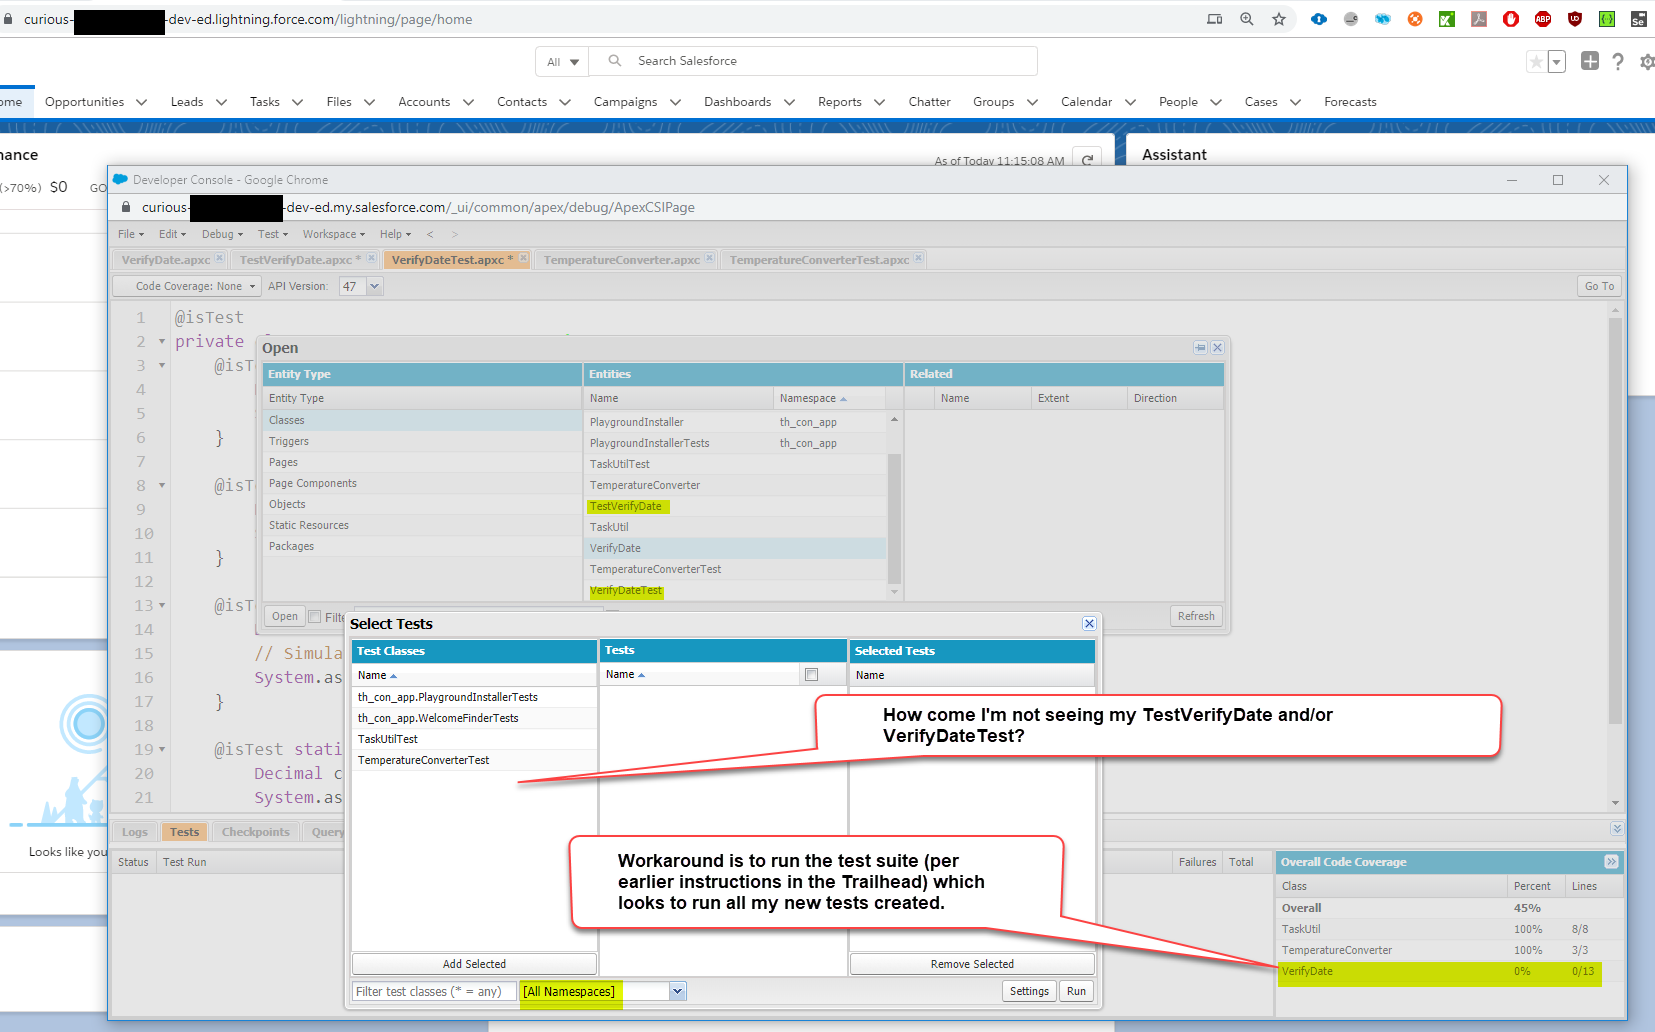The width and height of the screenshot is (1655, 1032).
Task: Expand the Overall Code Coverage panel arrows
Action: click(1611, 862)
